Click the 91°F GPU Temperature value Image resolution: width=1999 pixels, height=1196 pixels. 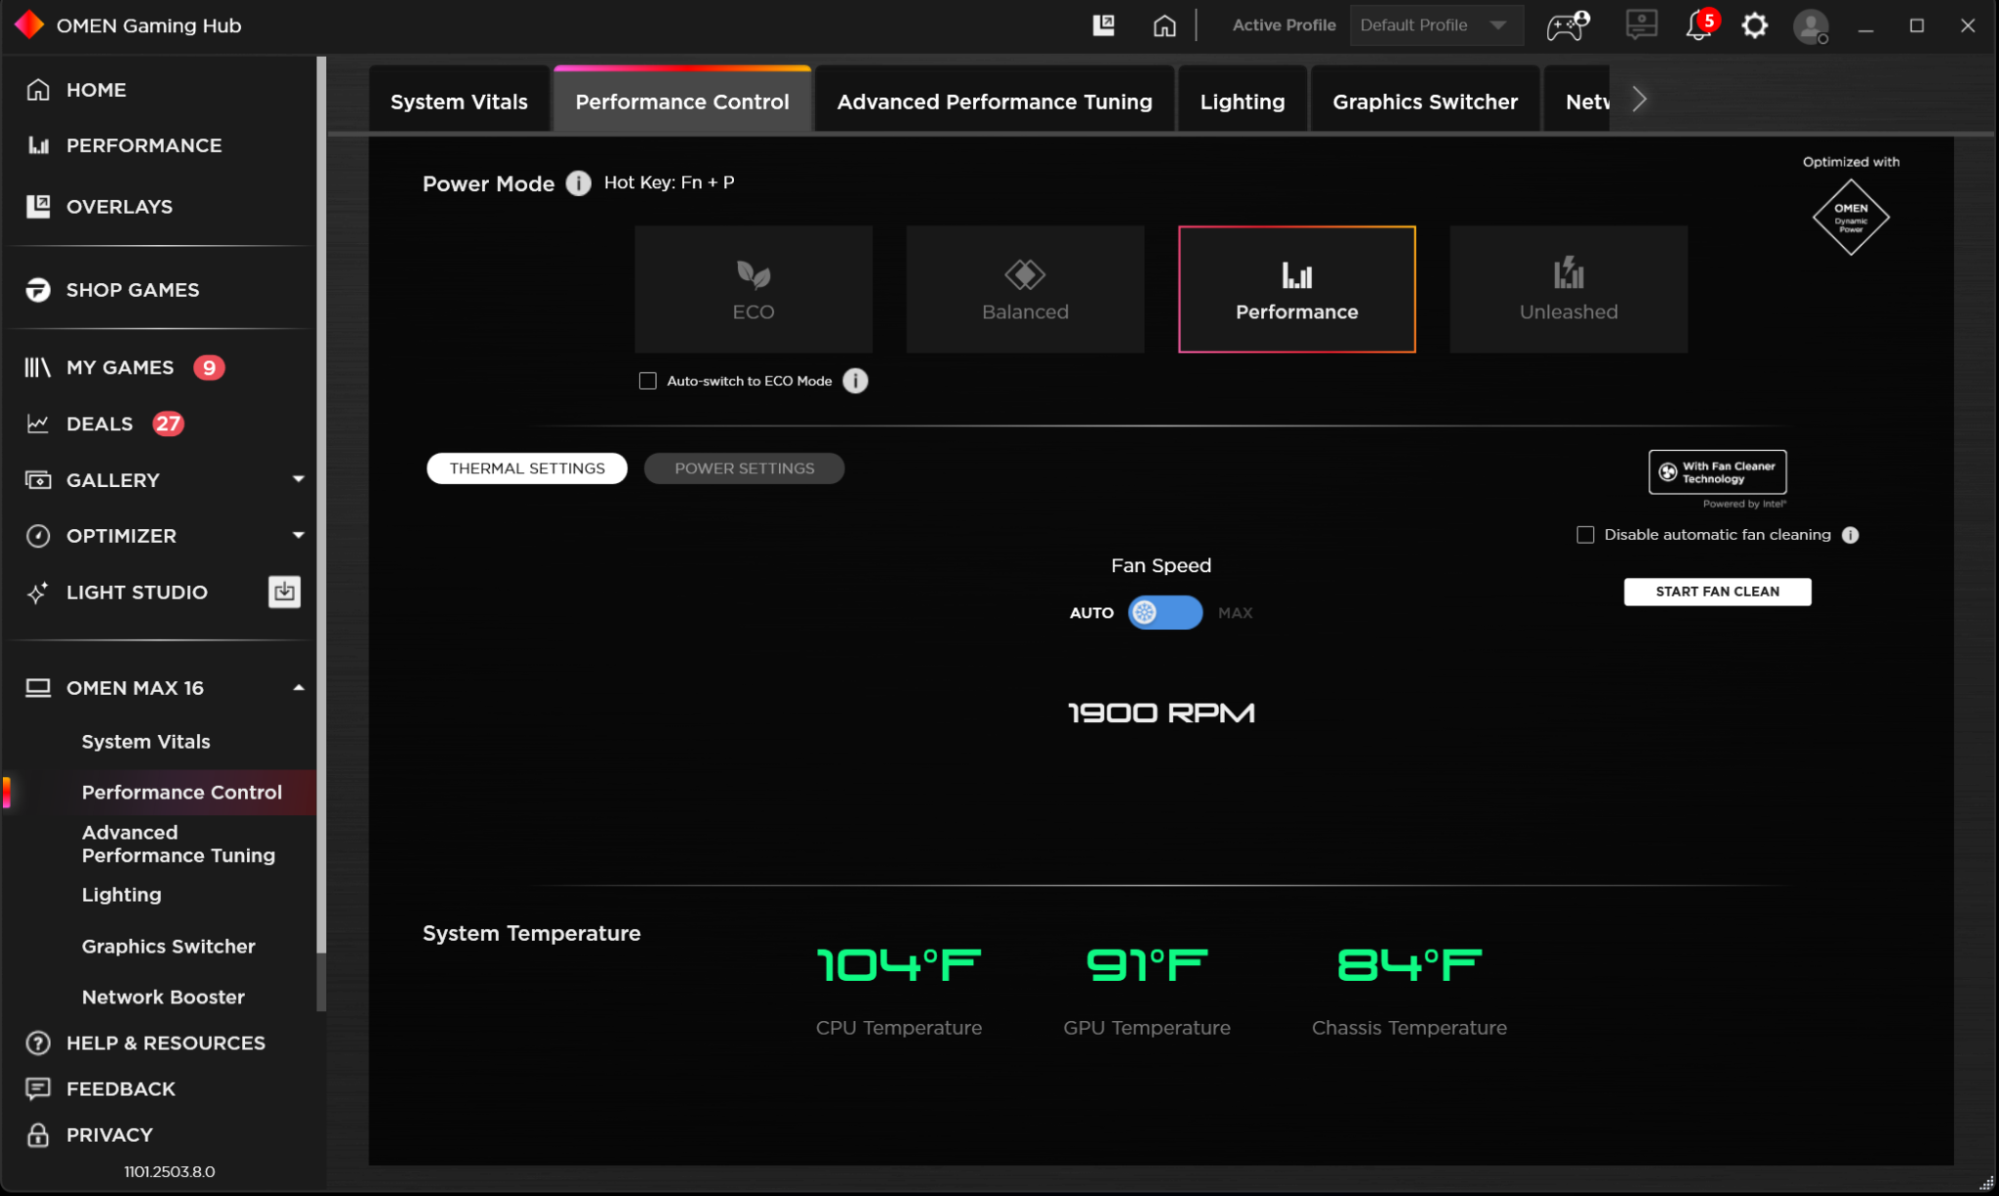point(1146,965)
